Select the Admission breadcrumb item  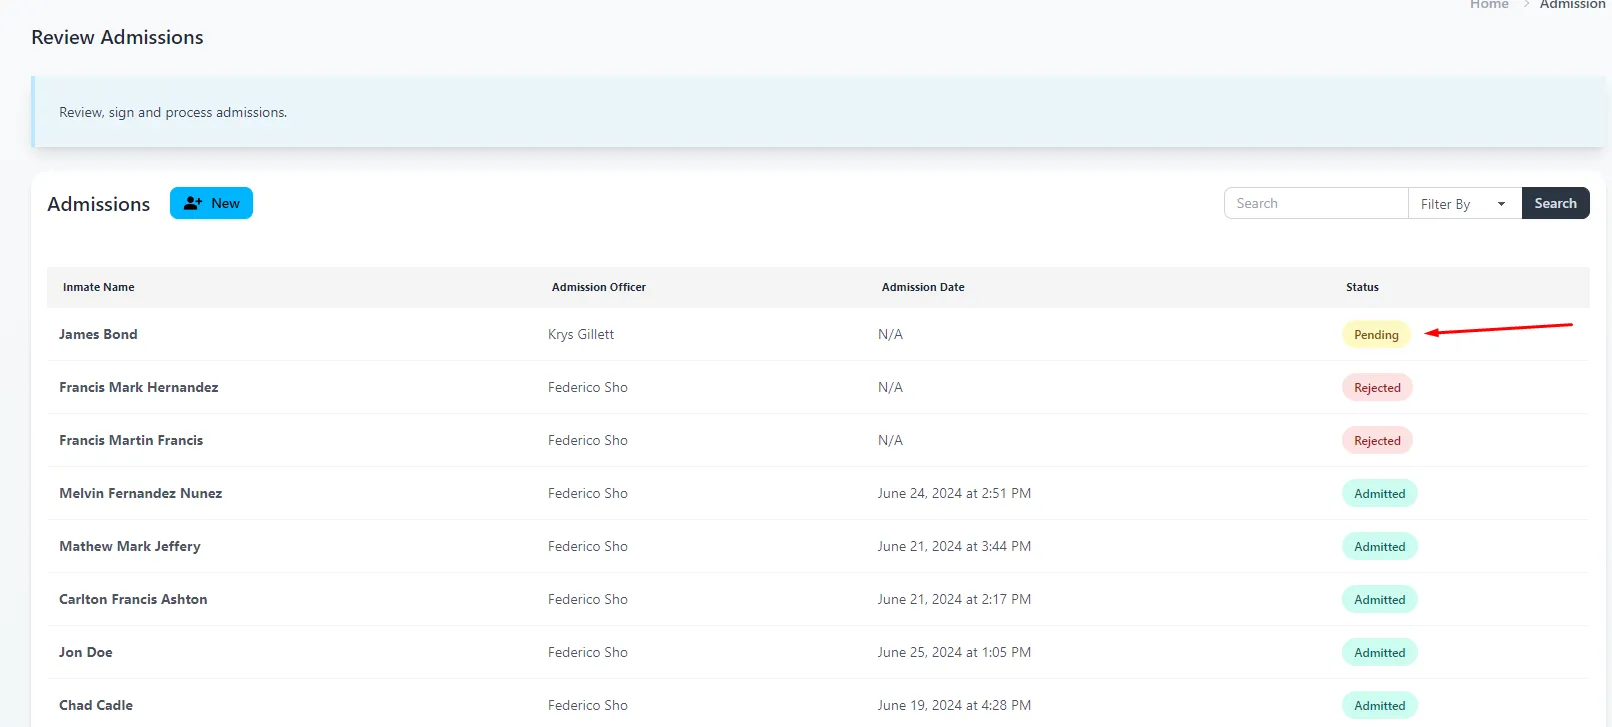pos(1572,5)
